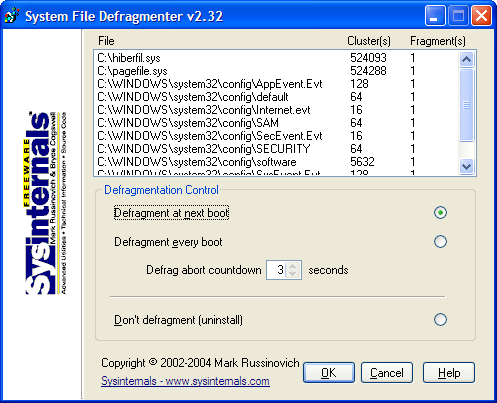
Task: Increase the defrag abort countdown value
Action: 293,266
